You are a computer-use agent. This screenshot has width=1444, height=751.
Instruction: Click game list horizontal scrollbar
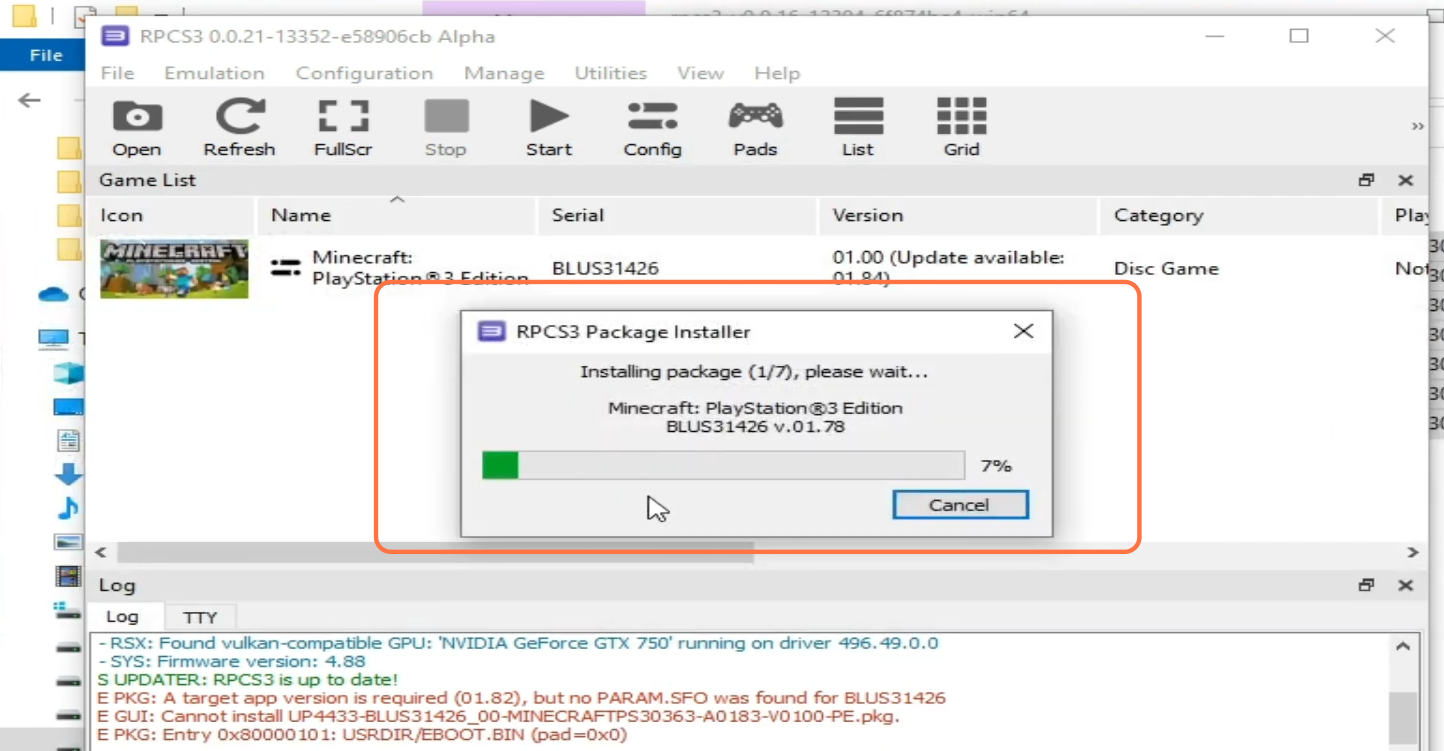point(435,552)
